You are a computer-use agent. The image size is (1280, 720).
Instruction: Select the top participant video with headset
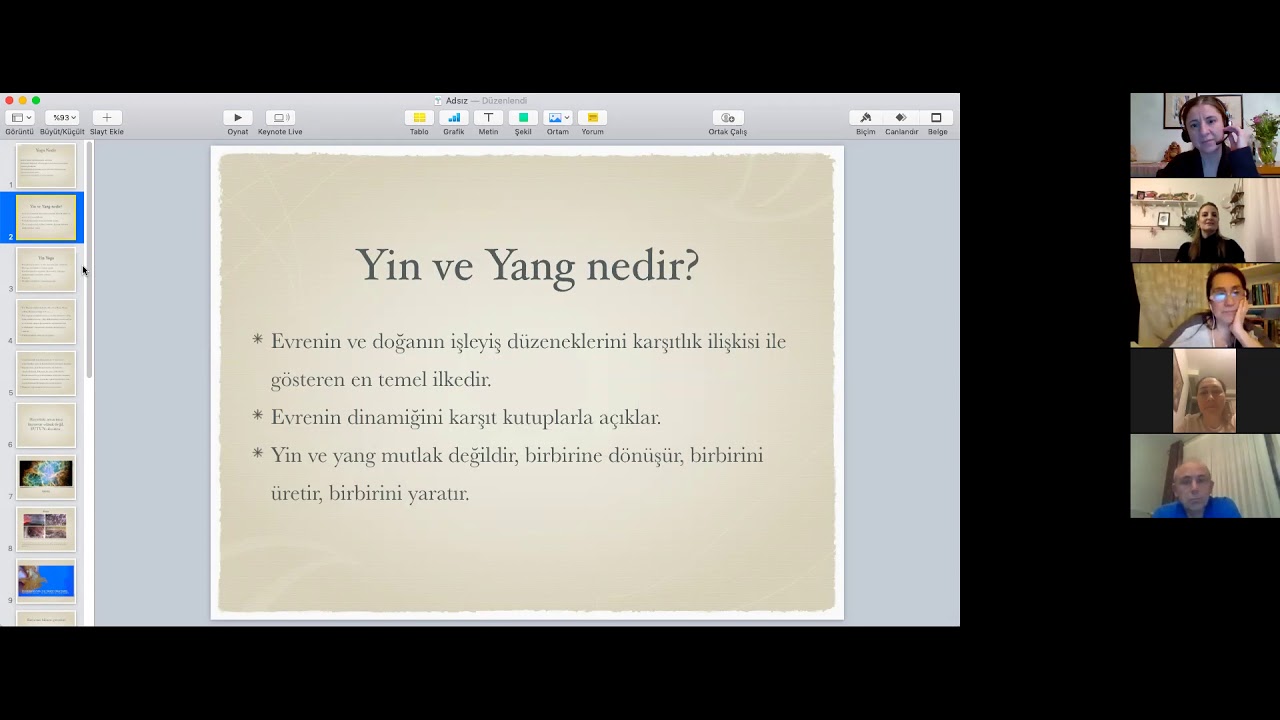[1205, 135]
